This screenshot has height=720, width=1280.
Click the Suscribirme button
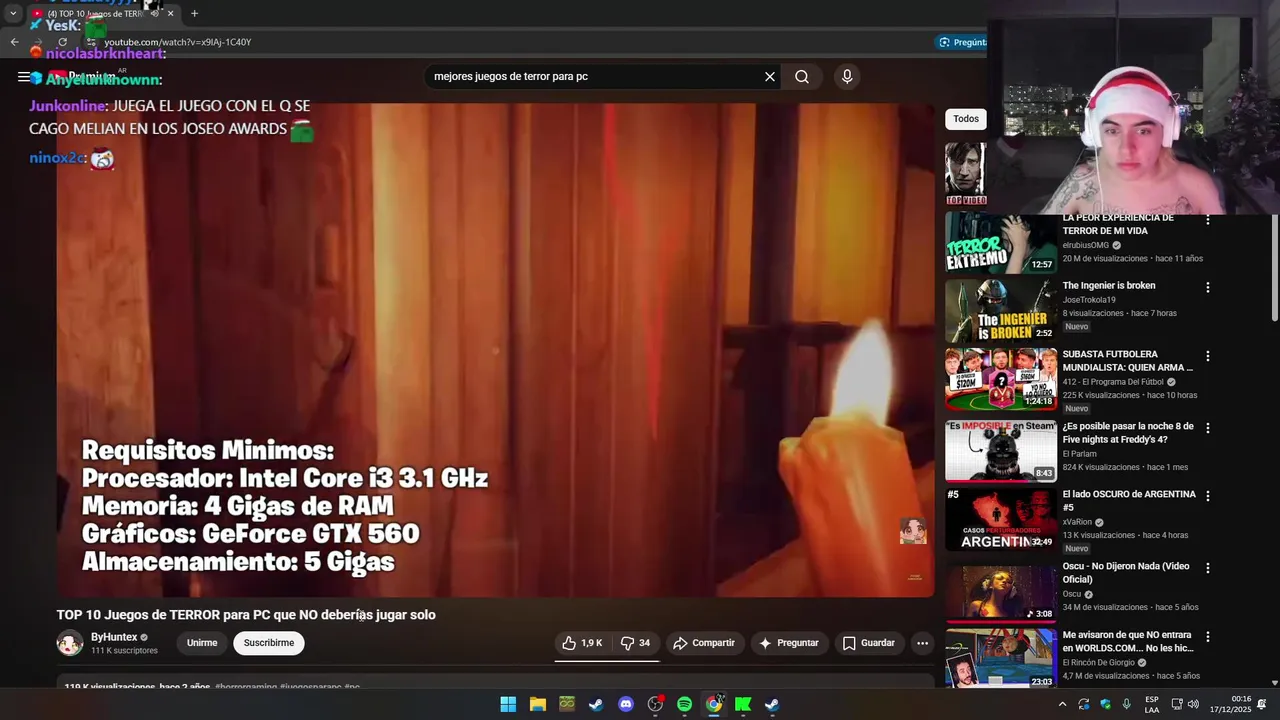tap(269, 643)
